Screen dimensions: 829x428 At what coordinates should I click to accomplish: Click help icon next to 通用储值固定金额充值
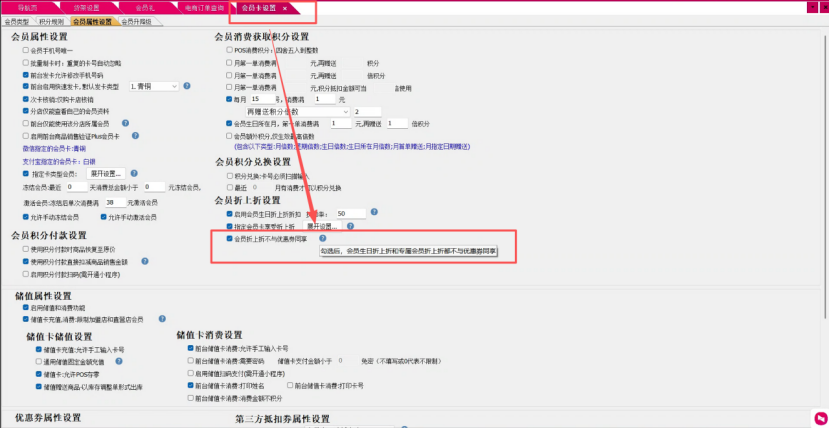pos(119,362)
